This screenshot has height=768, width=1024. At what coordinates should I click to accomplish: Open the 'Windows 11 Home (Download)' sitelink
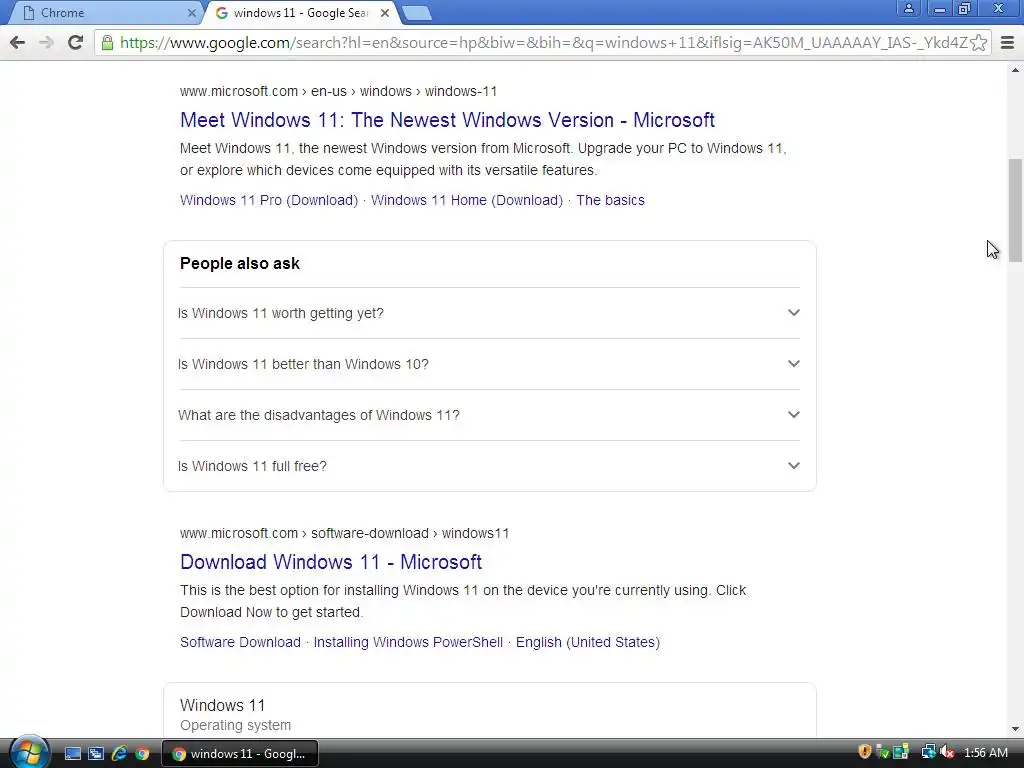(x=467, y=200)
